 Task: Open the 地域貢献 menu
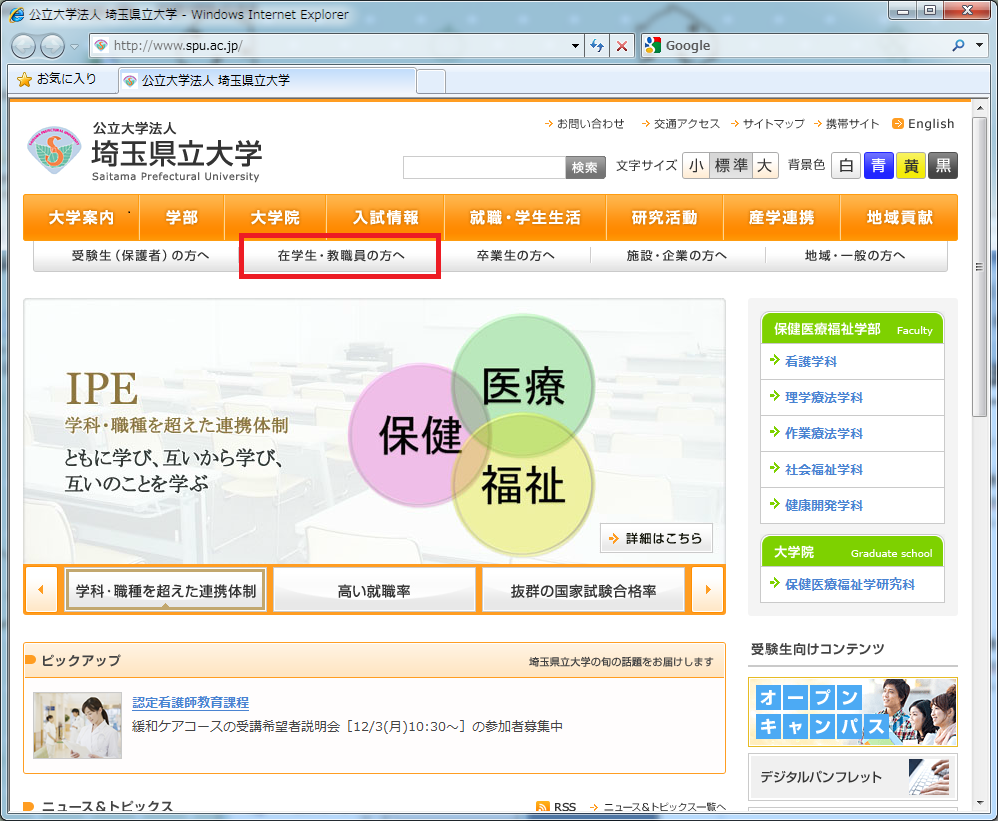899,218
